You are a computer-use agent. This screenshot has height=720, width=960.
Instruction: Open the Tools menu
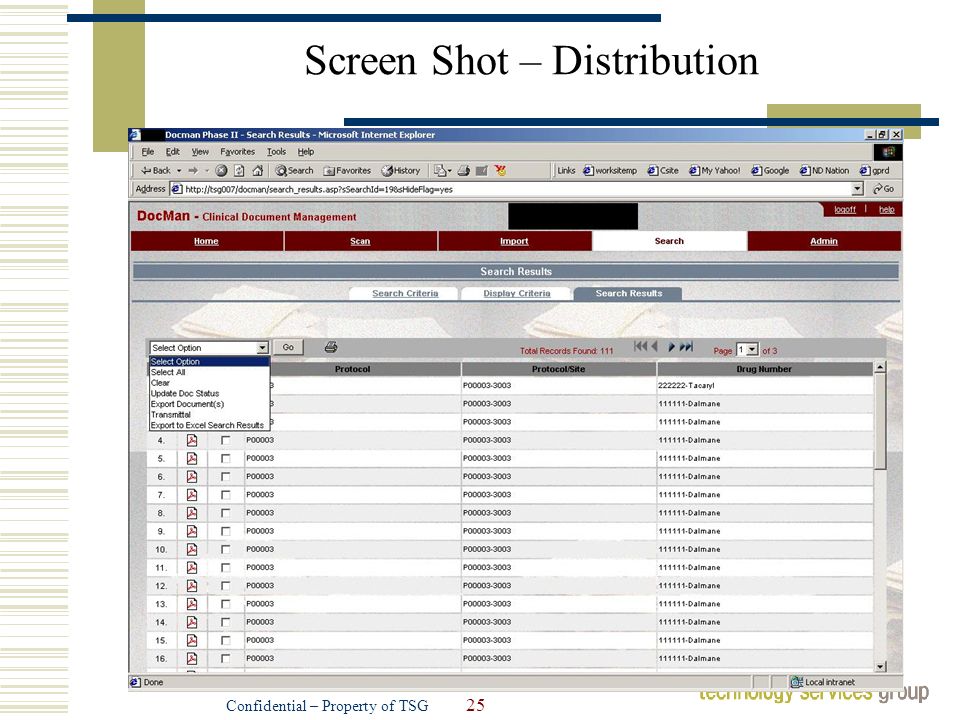(276, 152)
